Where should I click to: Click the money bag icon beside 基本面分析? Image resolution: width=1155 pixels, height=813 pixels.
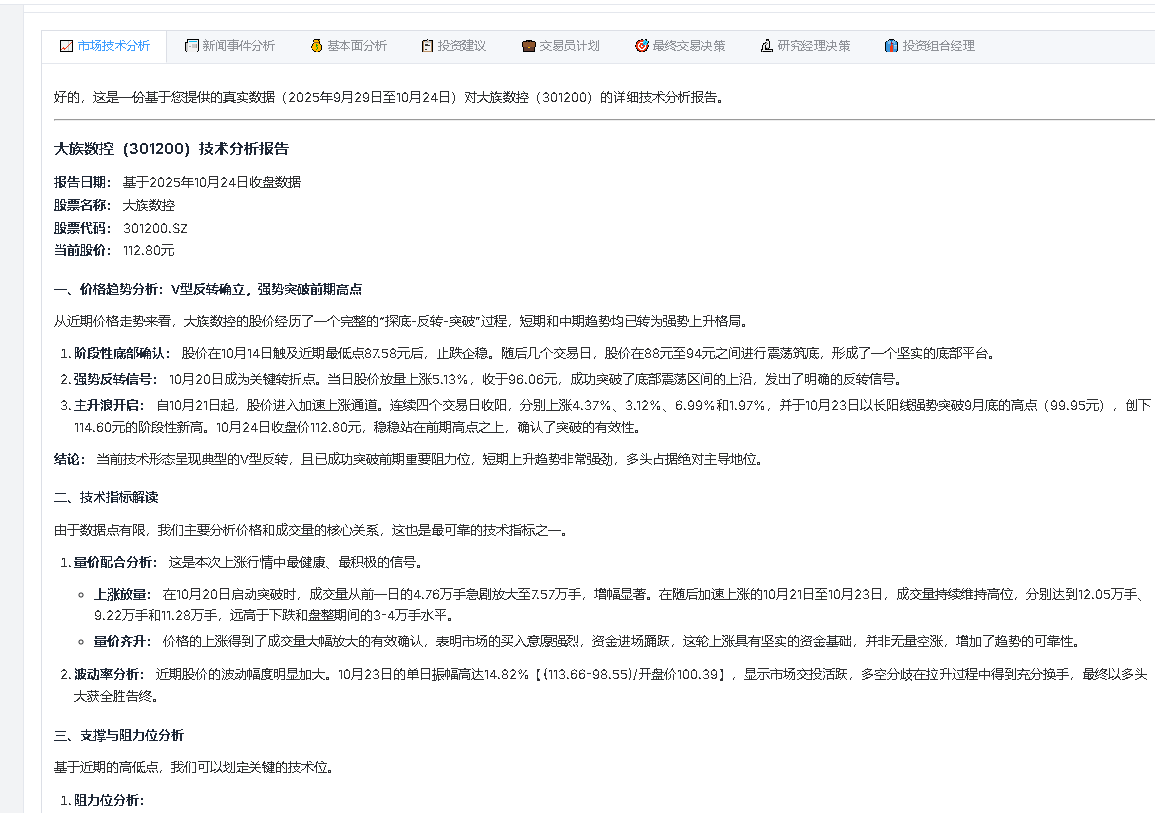point(317,46)
